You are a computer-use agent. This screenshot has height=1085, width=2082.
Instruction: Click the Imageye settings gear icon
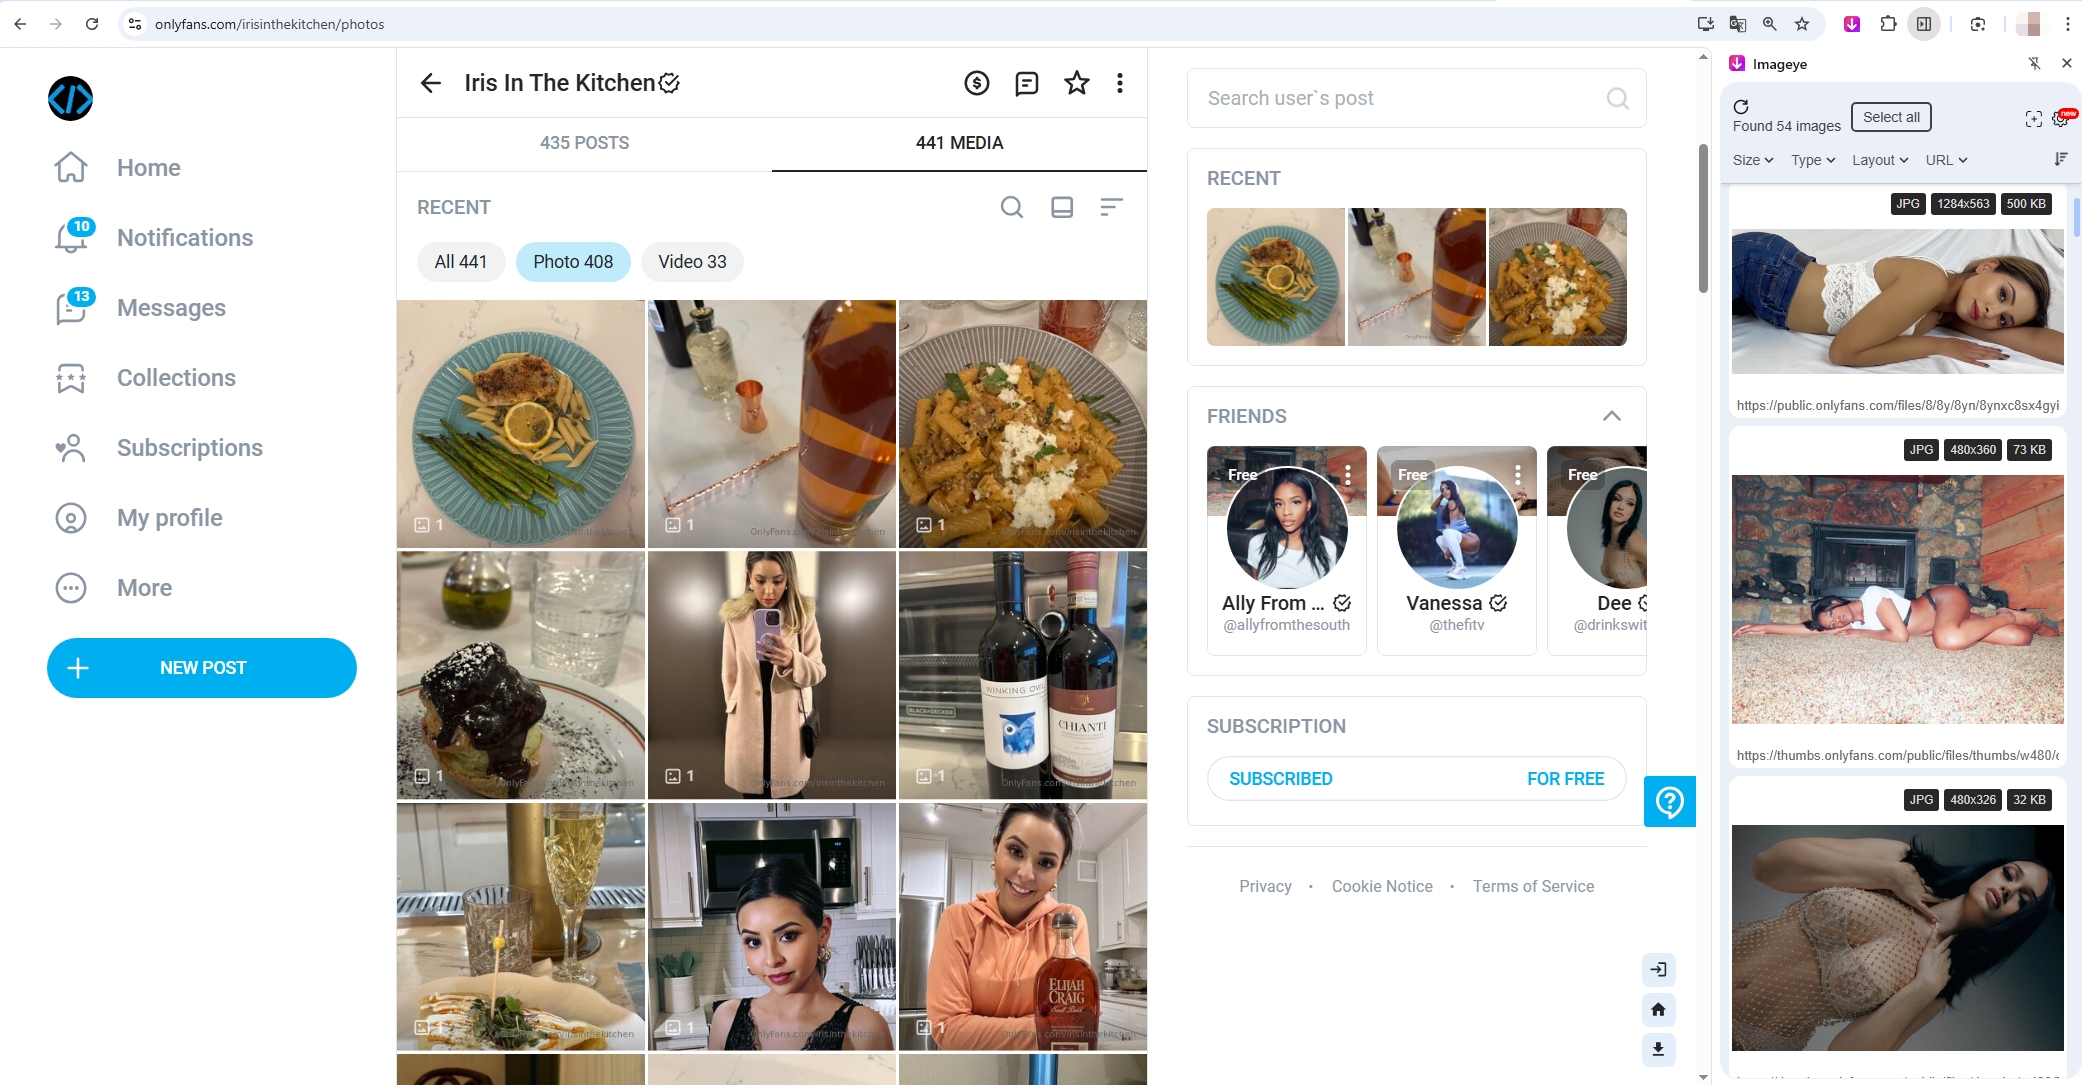point(2060,119)
